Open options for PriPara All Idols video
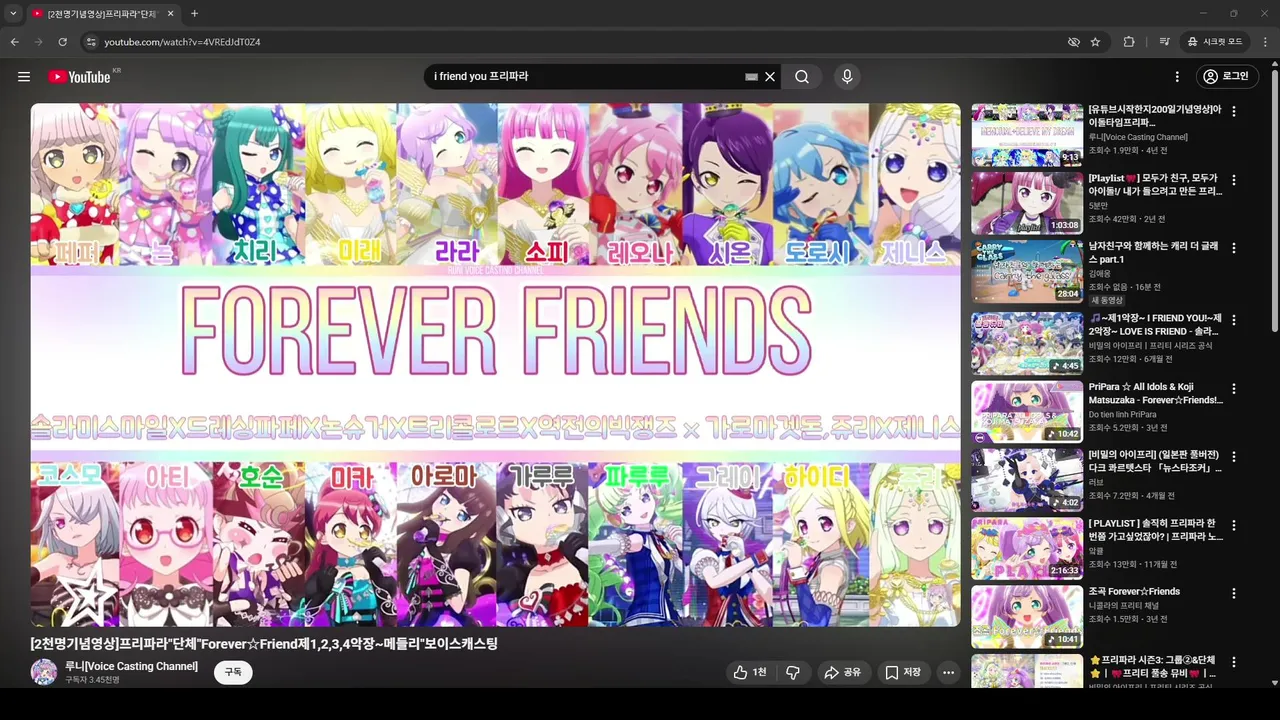Image resolution: width=1280 pixels, height=720 pixels. point(1234,388)
